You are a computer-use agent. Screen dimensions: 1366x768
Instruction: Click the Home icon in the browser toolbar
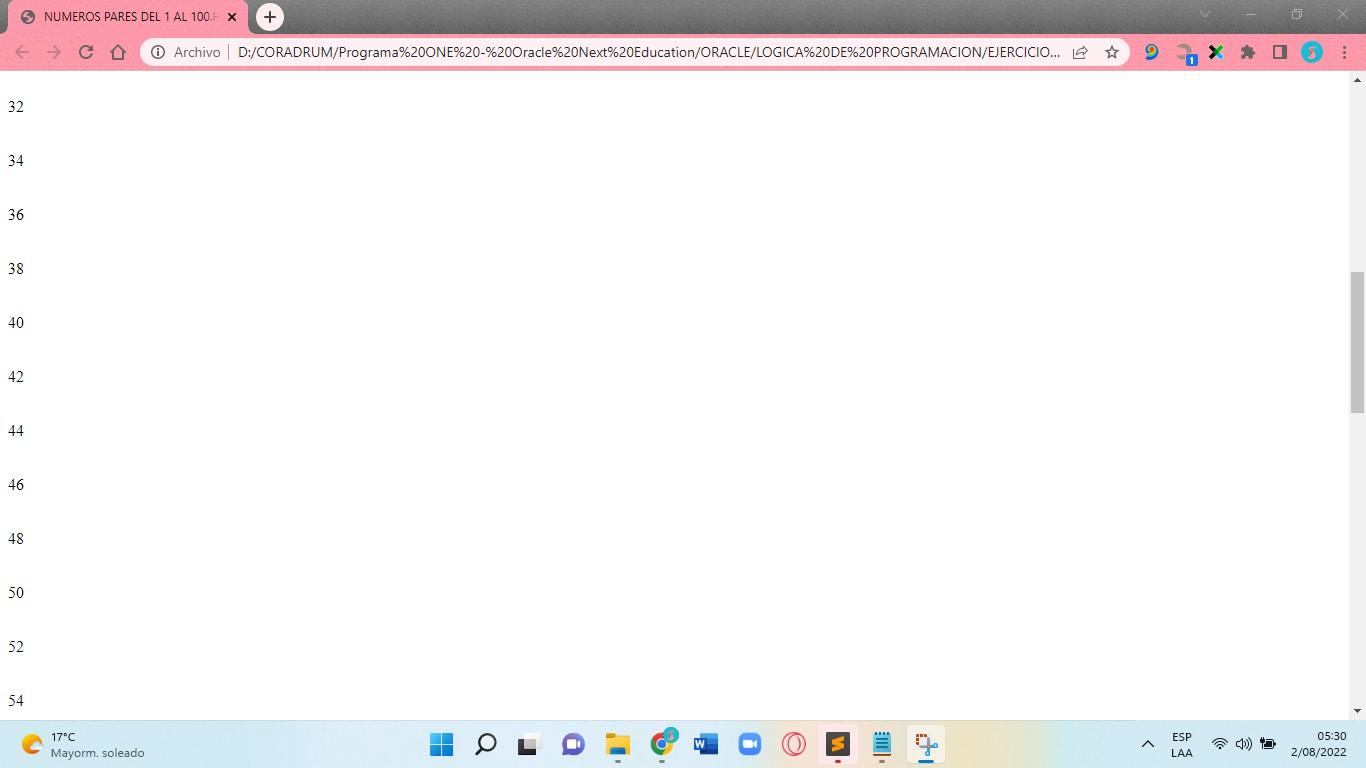119,52
